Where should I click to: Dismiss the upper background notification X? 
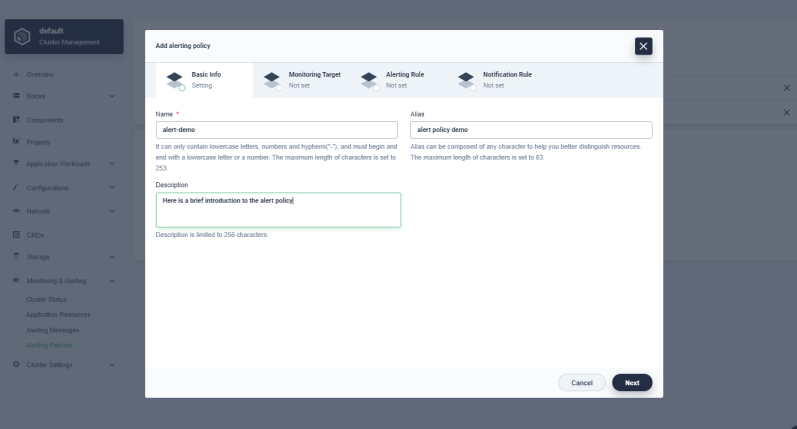tap(786, 88)
